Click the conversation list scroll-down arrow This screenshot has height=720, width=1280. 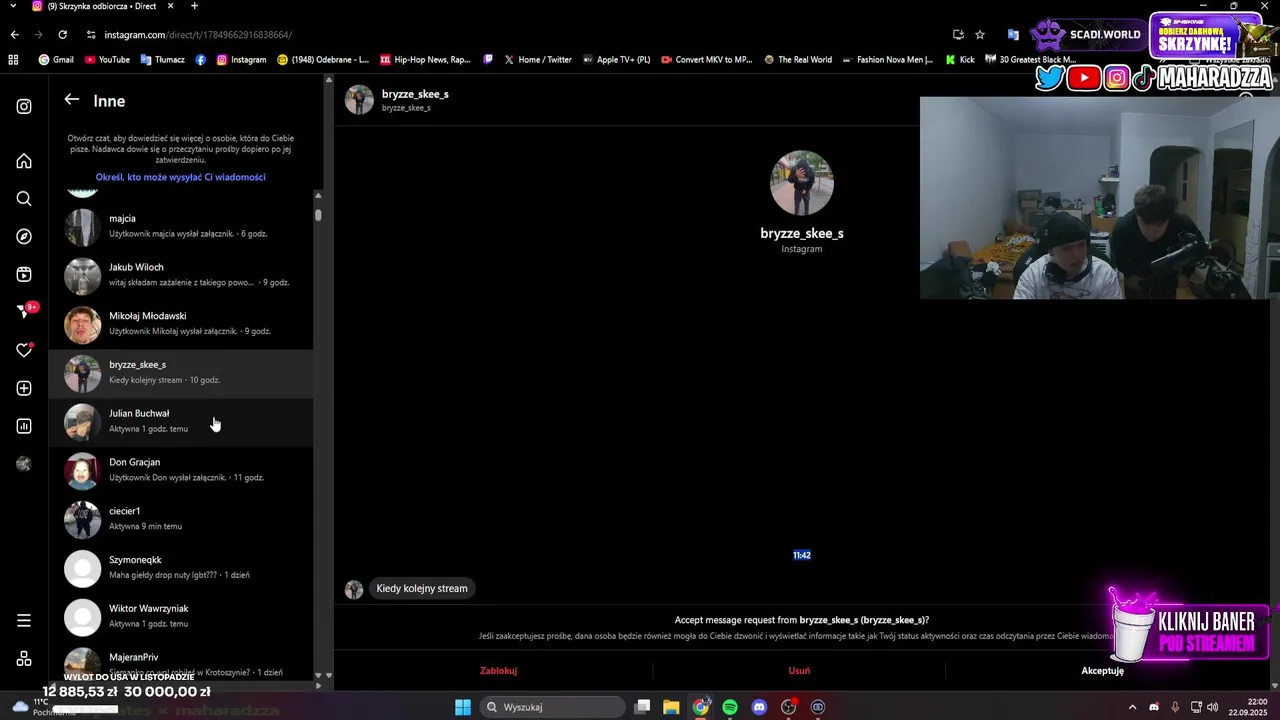[x=318, y=676]
